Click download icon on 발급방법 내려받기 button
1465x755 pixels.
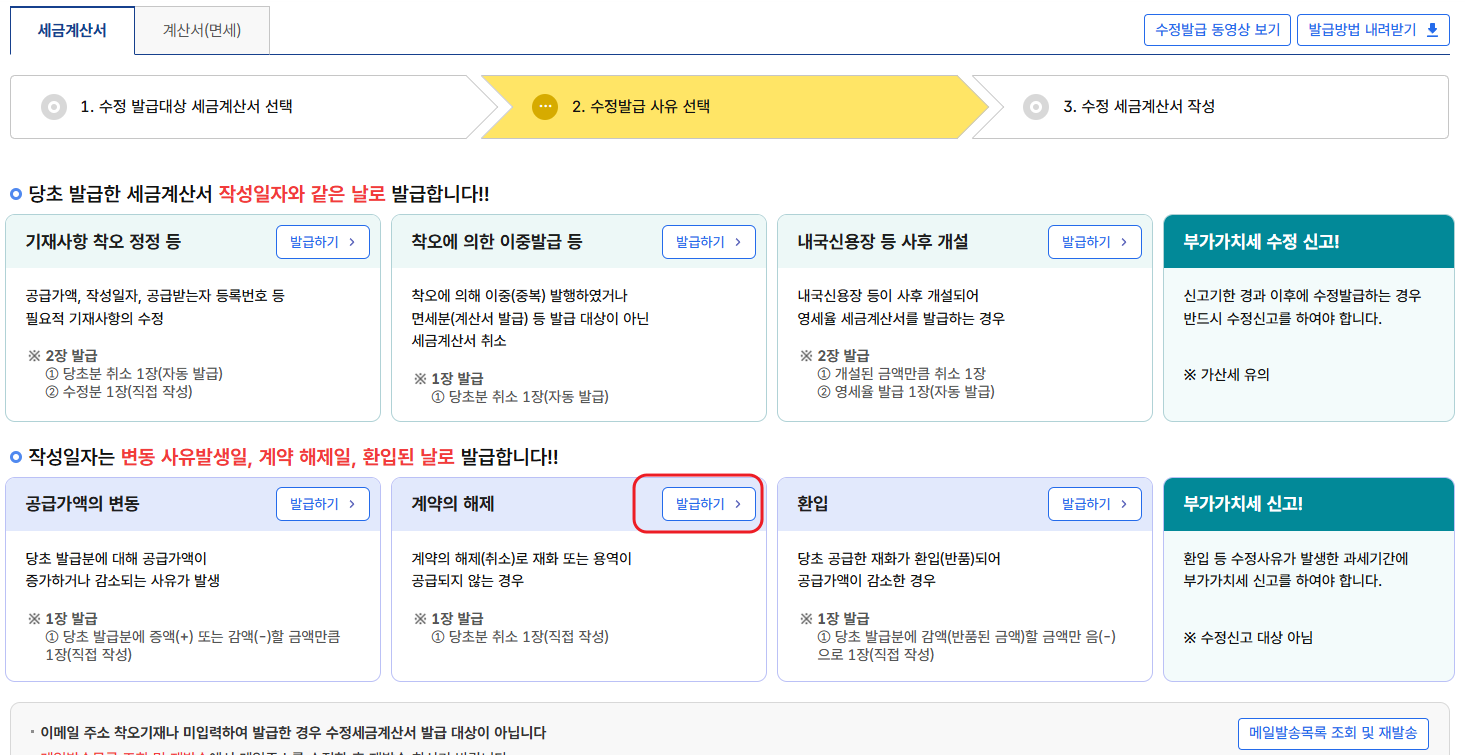tap(1432, 30)
